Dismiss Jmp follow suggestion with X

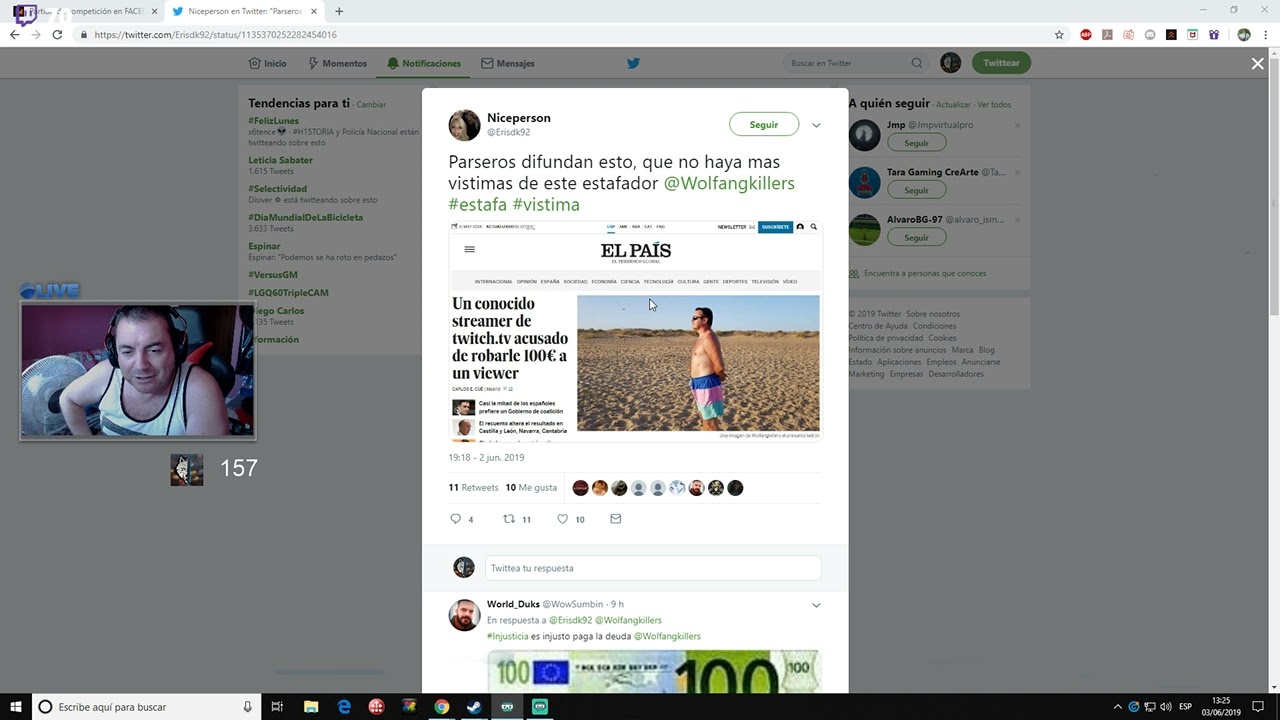click(x=1017, y=125)
